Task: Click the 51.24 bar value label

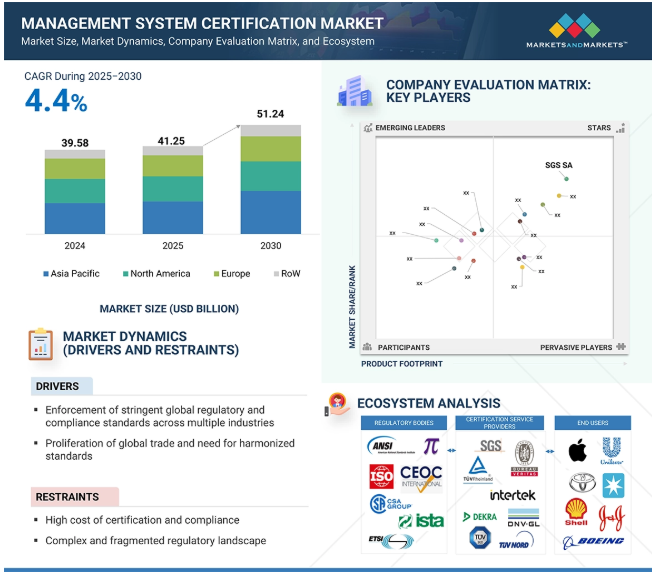Action: (x=270, y=114)
